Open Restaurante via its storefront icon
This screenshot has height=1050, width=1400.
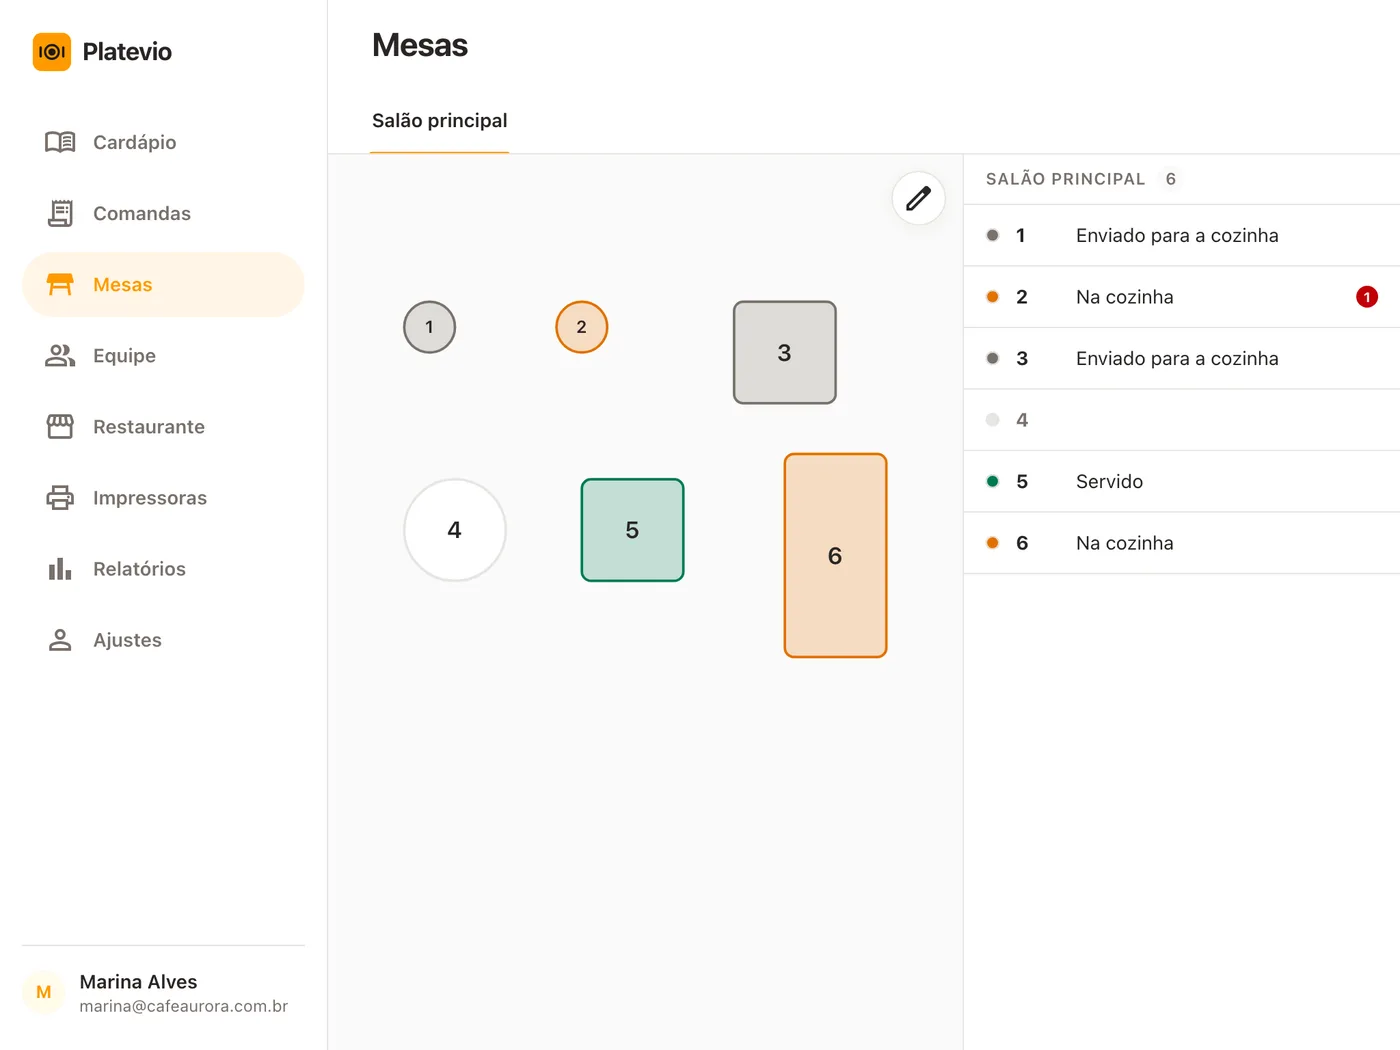pos(60,427)
